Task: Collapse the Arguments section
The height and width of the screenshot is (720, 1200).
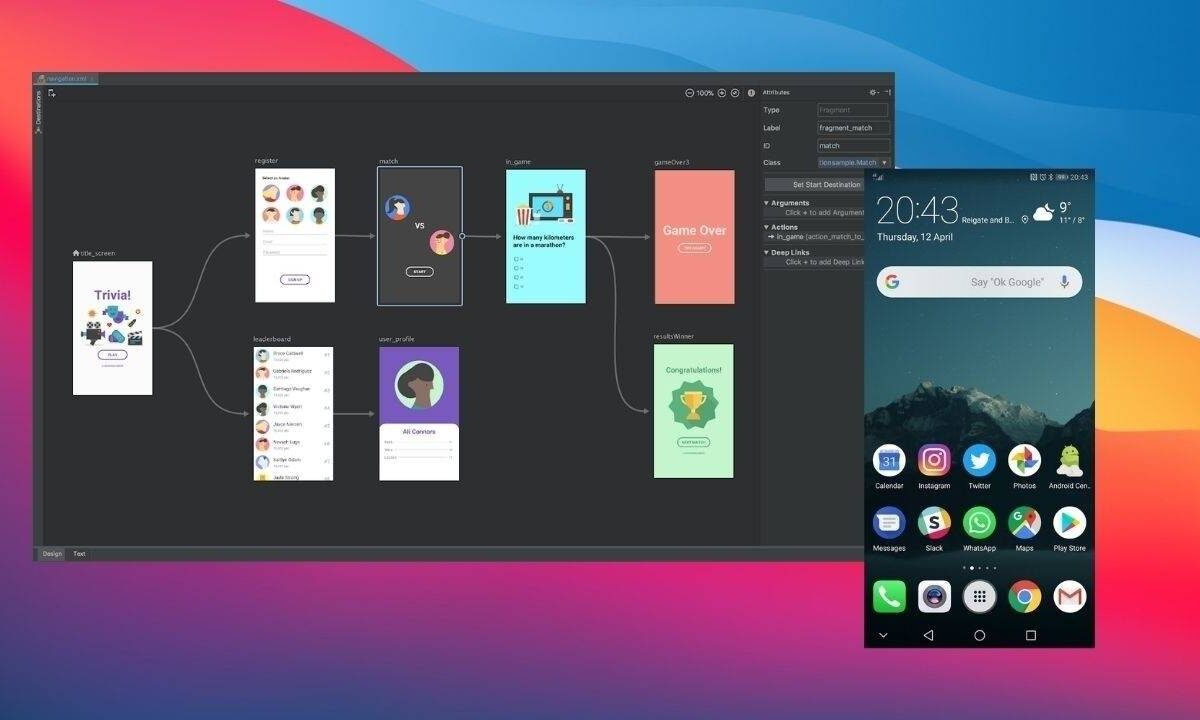Action: point(767,203)
